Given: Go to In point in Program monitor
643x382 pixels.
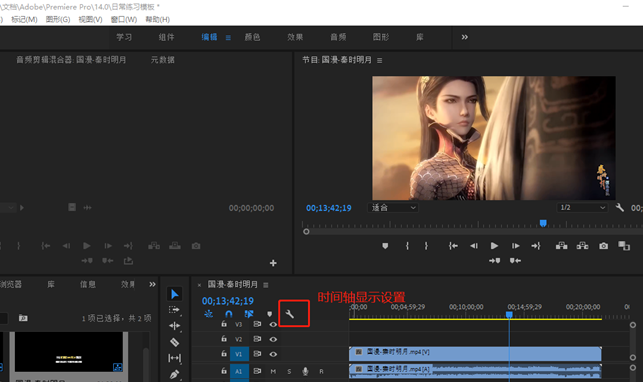Looking at the screenshot, I should click(453, 246).
